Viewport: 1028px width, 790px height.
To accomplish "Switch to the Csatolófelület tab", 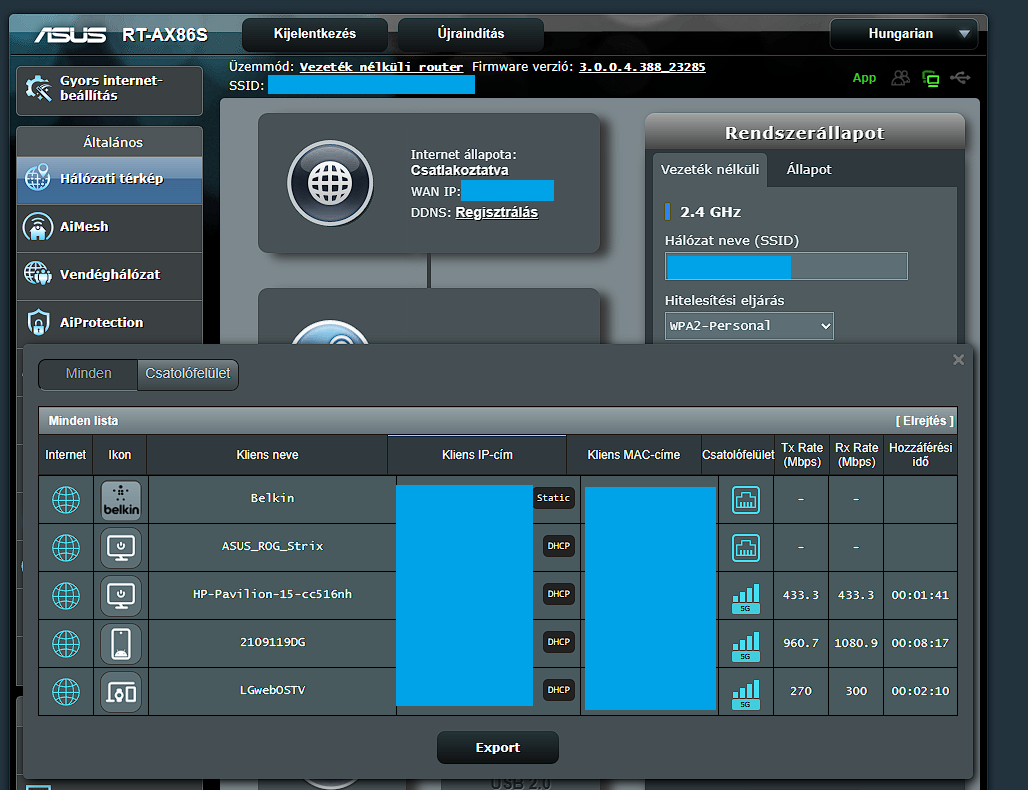I will pyautogui.click(x=188, y=374).
